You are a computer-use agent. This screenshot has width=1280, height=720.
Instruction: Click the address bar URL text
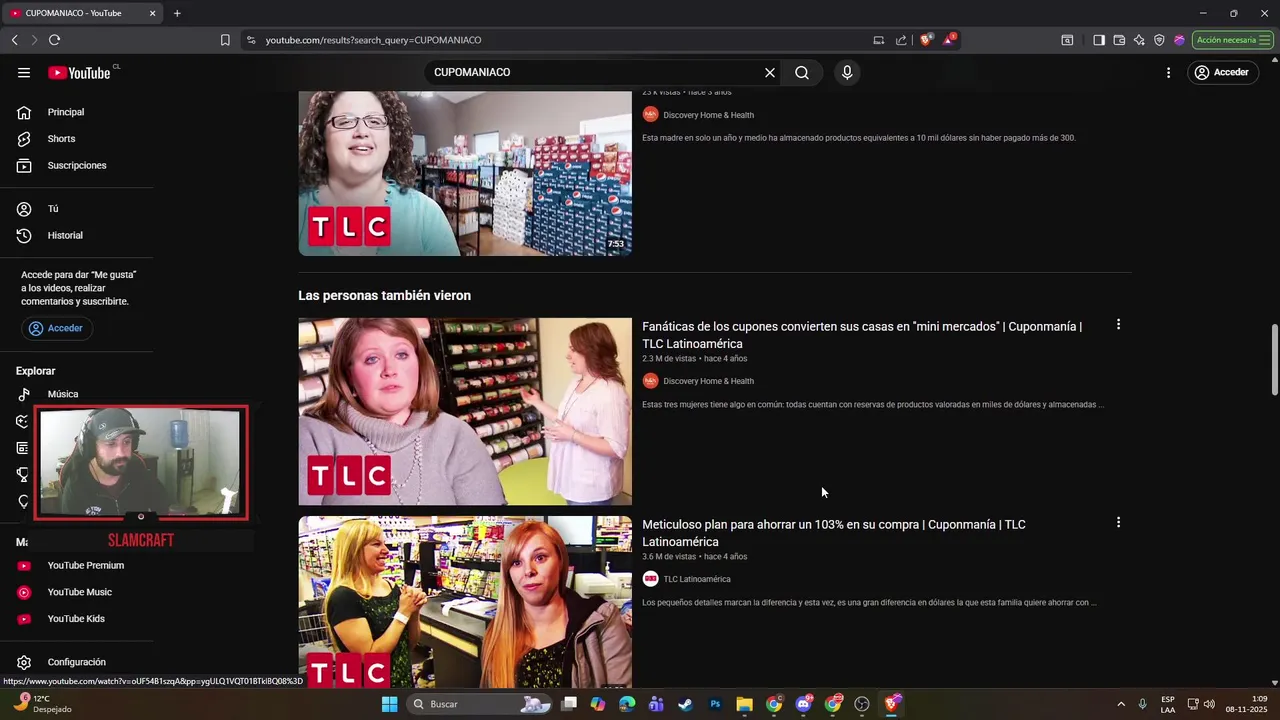click(x=373, y=40)
